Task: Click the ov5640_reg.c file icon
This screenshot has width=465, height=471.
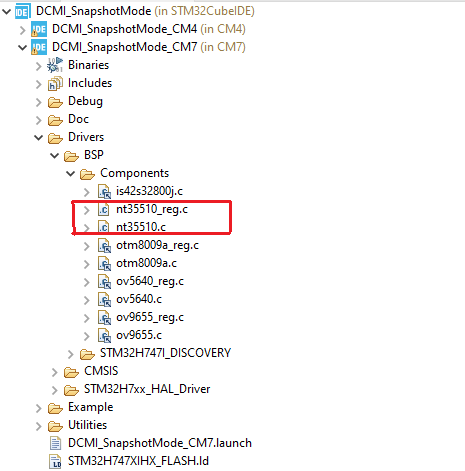Action: [x=104, y=282]
